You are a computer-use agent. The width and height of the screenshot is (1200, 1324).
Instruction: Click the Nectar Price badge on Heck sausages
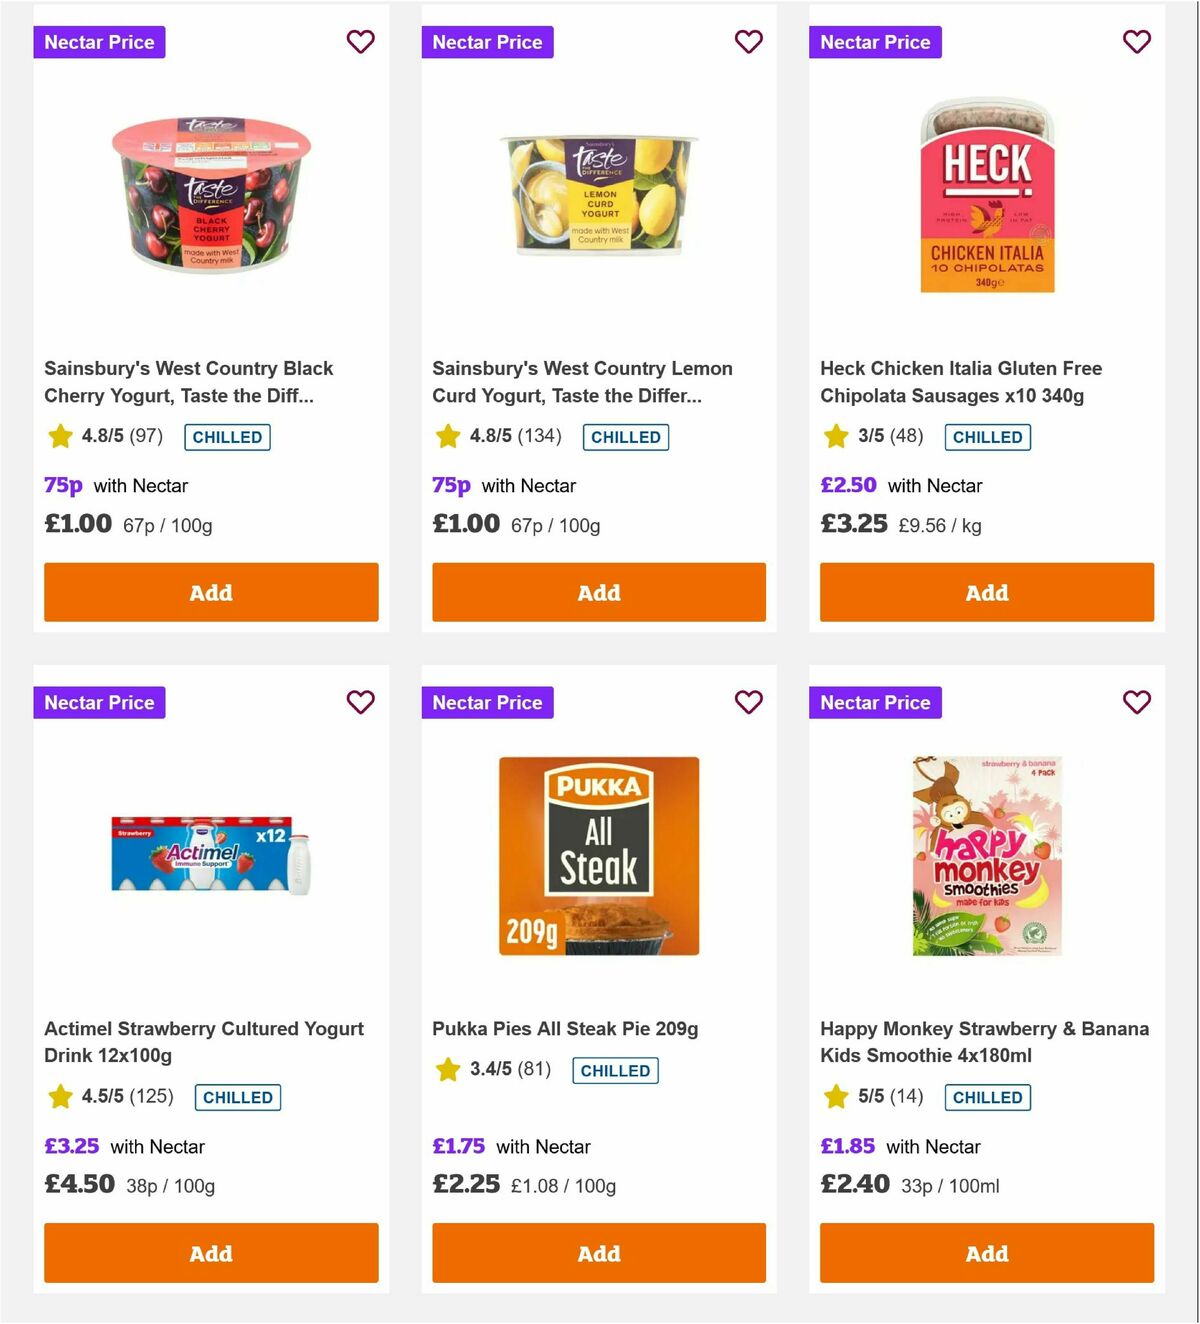875,42
